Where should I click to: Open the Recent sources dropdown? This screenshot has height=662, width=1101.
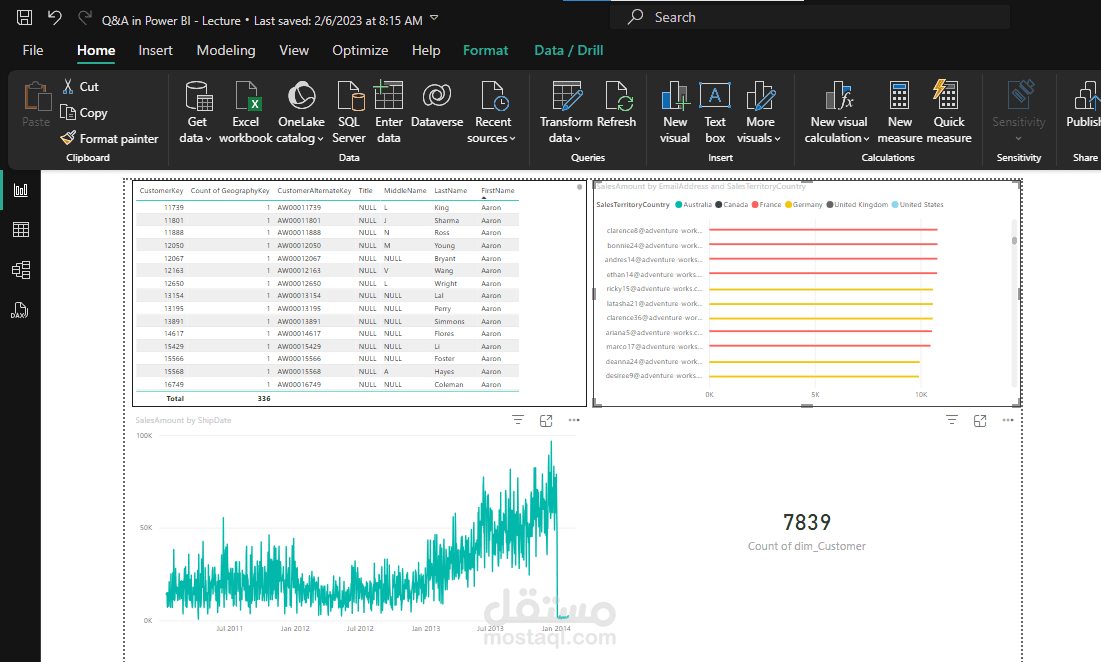pos(492,112)
